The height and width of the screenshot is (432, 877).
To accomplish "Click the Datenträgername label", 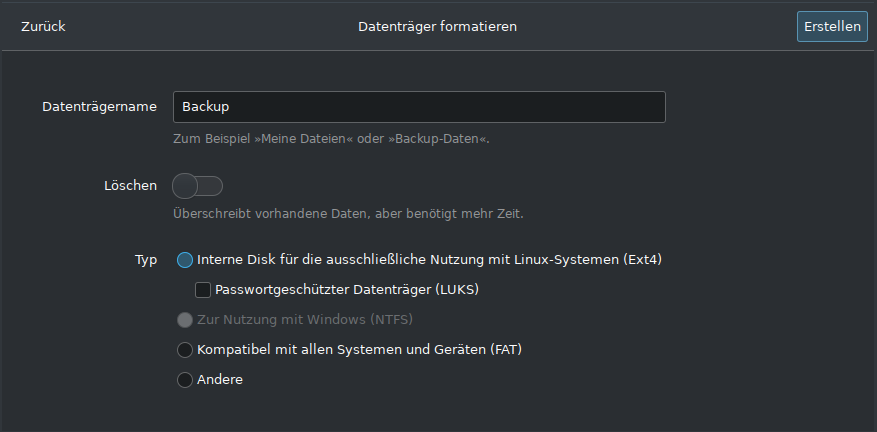I will click(100, 107).
